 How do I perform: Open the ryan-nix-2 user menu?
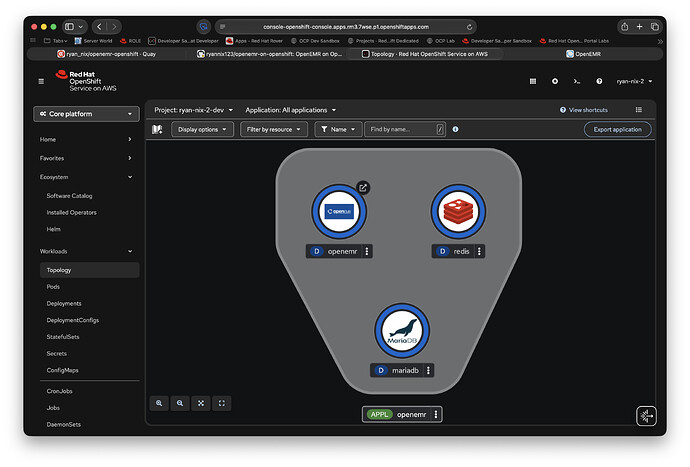634,81
